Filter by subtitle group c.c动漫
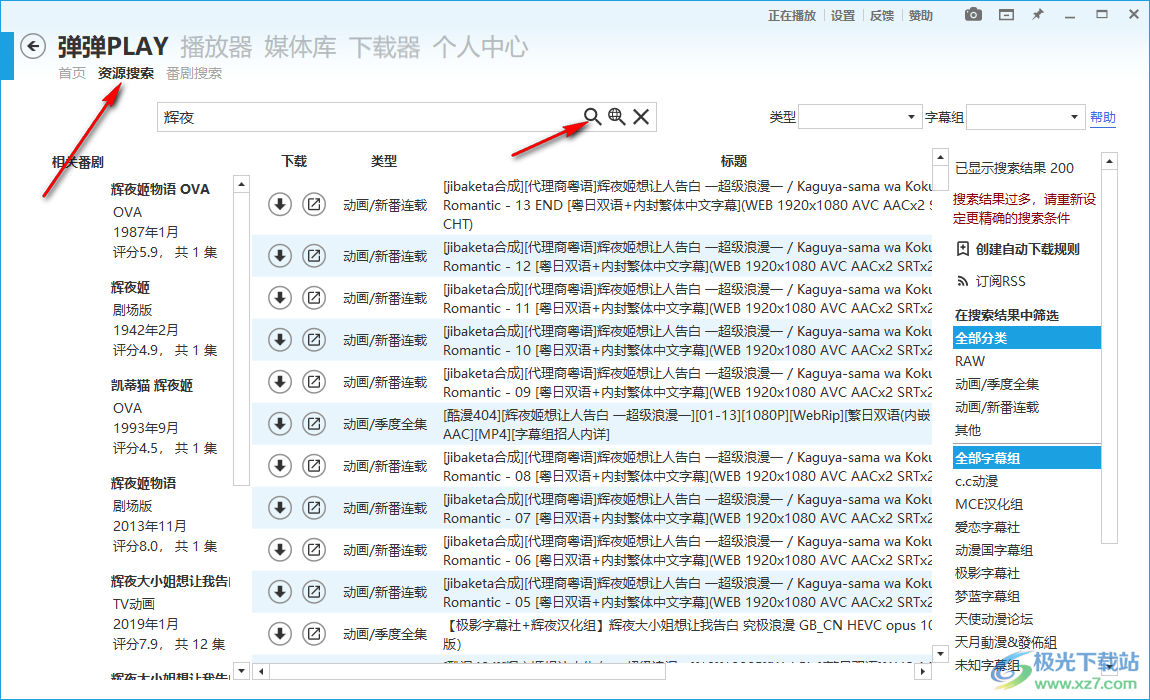The image size is (1150, 700). [1027, 481]
